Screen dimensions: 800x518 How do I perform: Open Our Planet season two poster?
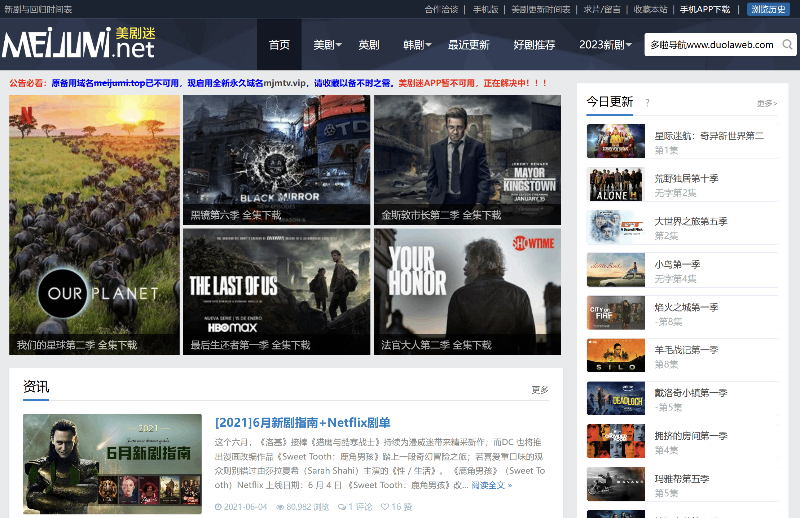[x=94, y=225]
